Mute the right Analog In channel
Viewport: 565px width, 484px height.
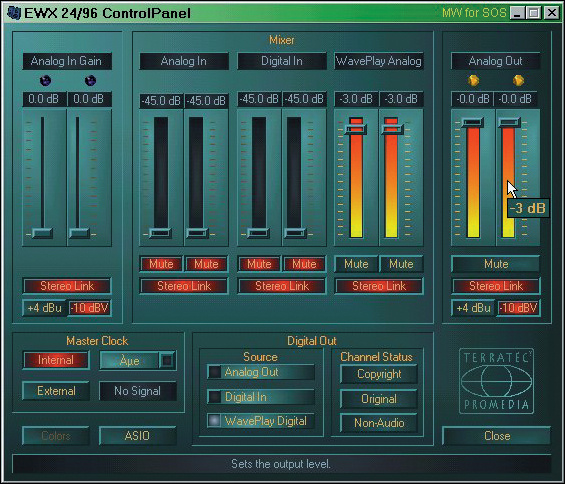pyautogui.click(x=206, y=264)
